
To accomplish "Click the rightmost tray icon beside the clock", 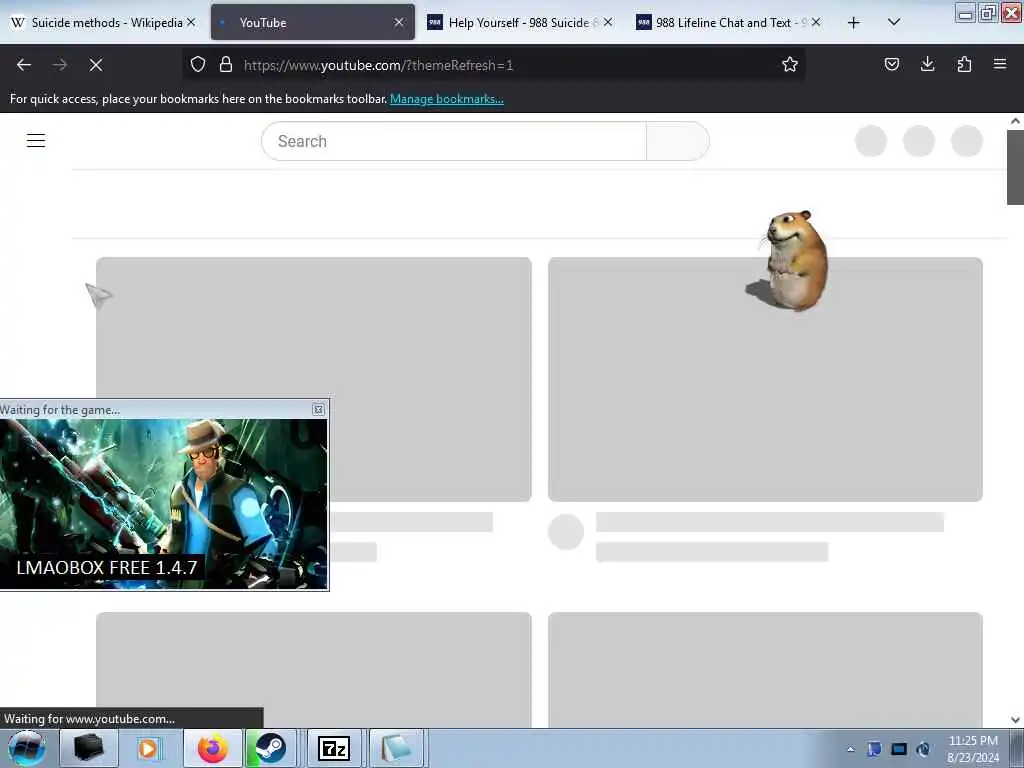I will tap(923, 749).
